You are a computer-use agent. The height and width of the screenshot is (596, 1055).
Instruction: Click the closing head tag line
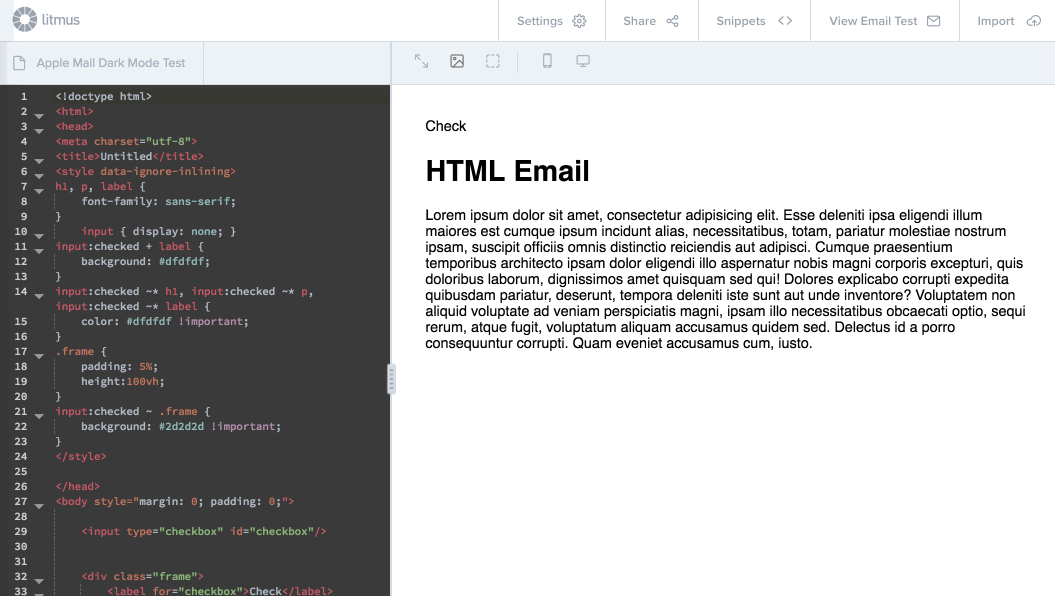[77, 486]
